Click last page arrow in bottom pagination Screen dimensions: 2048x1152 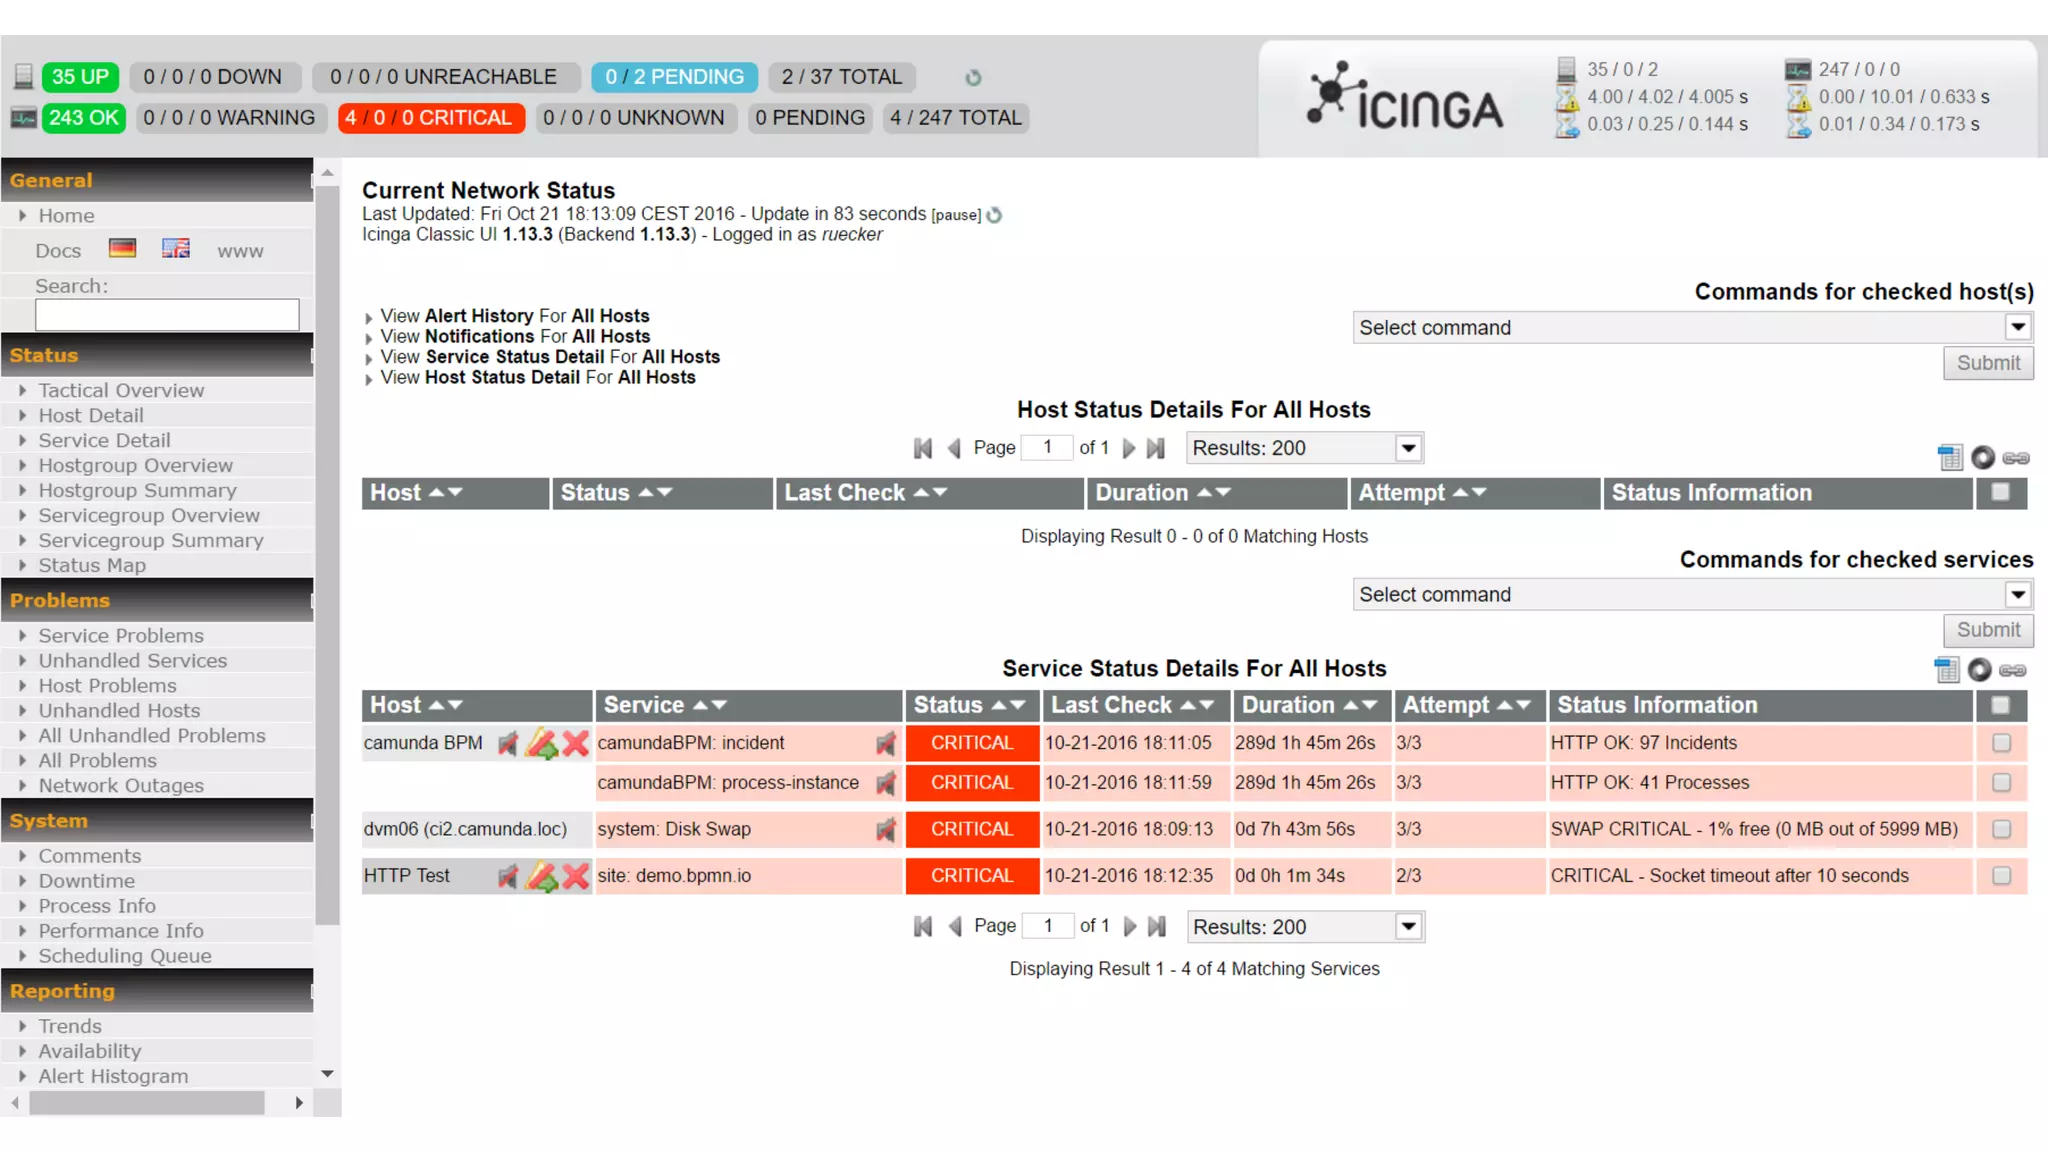point(1157,926)
